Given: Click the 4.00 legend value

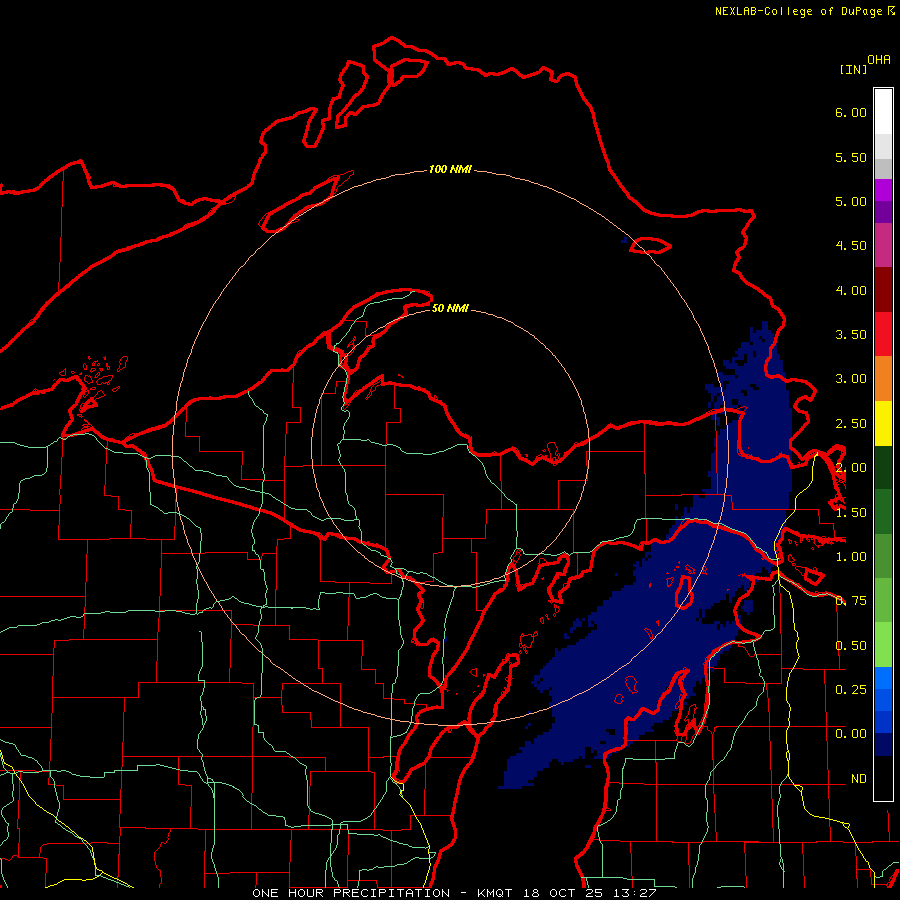Looking at the screenshot, I should pyautogui.click(x=851, y=290).
